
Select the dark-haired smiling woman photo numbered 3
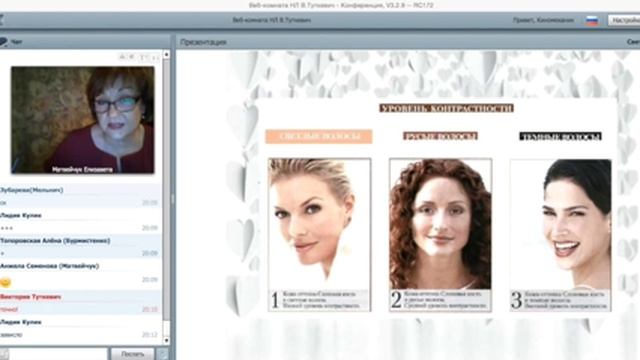pyautogui.click(x=560, y=224)
